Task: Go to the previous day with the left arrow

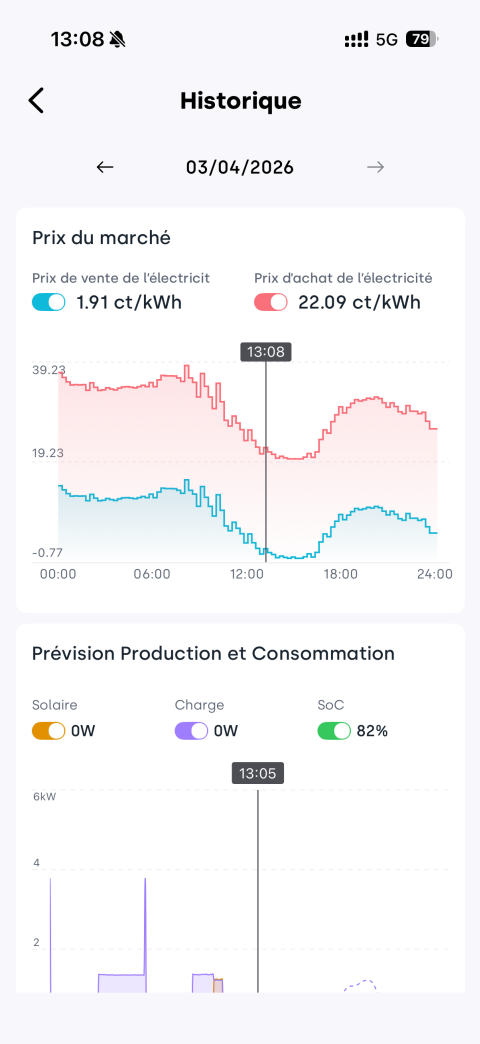Action: tap(105, 167)
